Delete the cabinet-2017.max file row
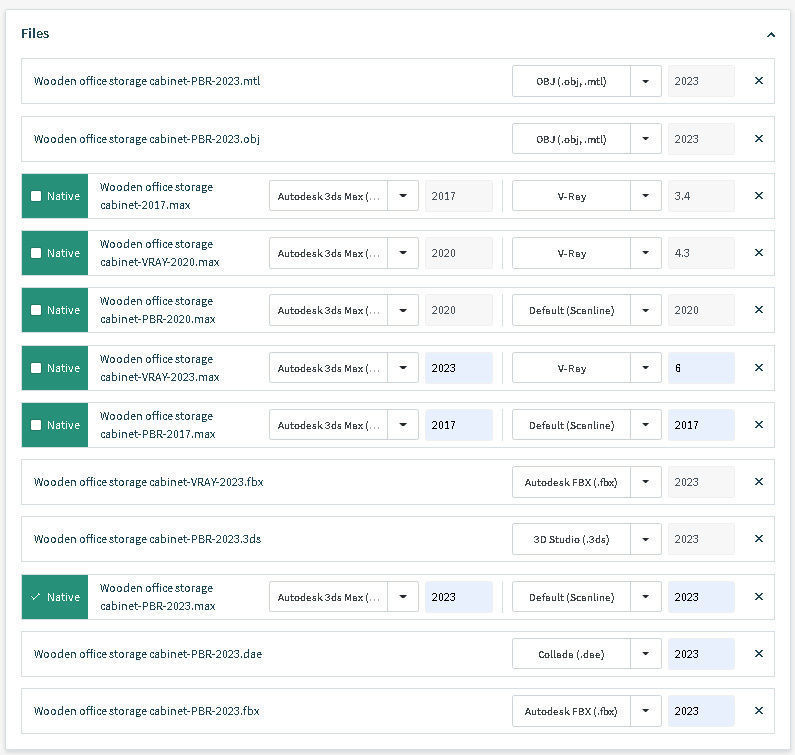Image resolution: width=795 pixels, height=755 pixels. coord(758,196)
